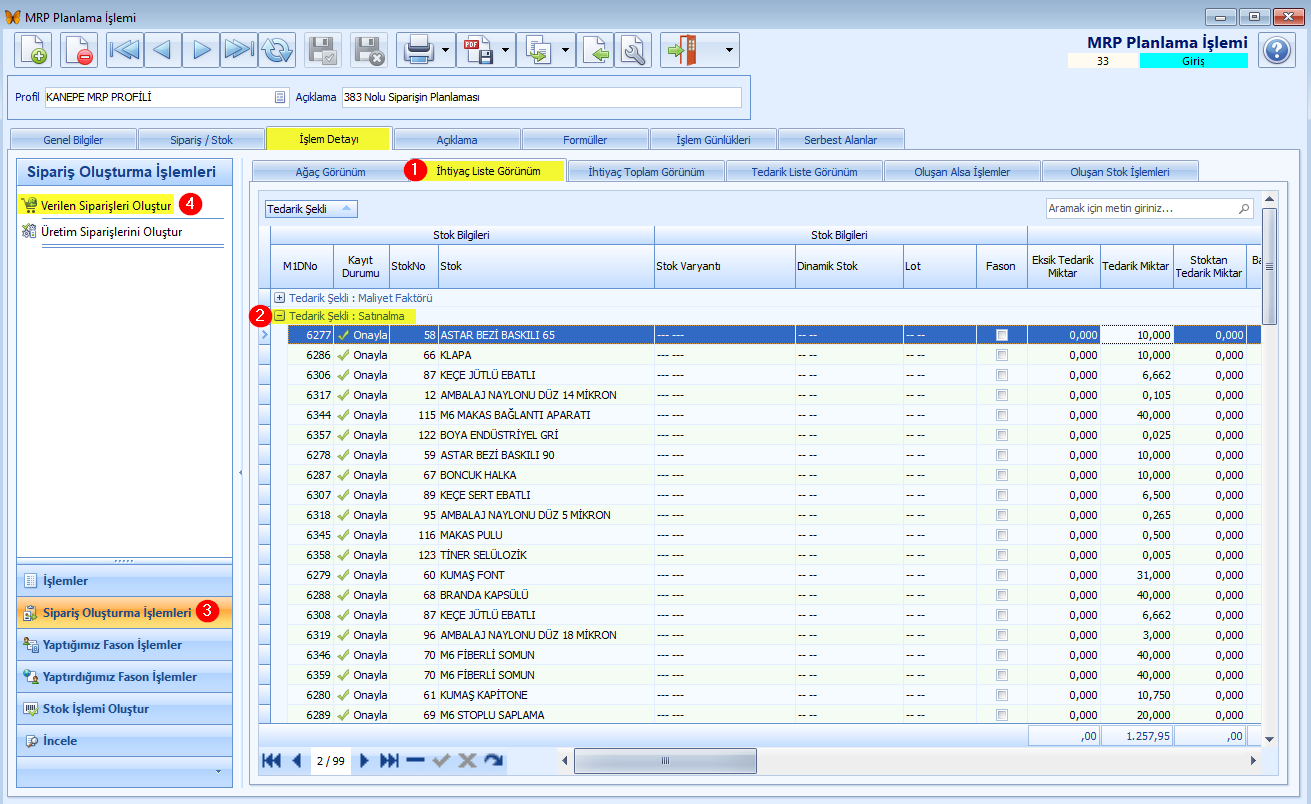The width and height of the screenshot is (1311, 804).
Task: Collapse the Tedarik Şekli : Satınalma group
Action: coord(280,316)
